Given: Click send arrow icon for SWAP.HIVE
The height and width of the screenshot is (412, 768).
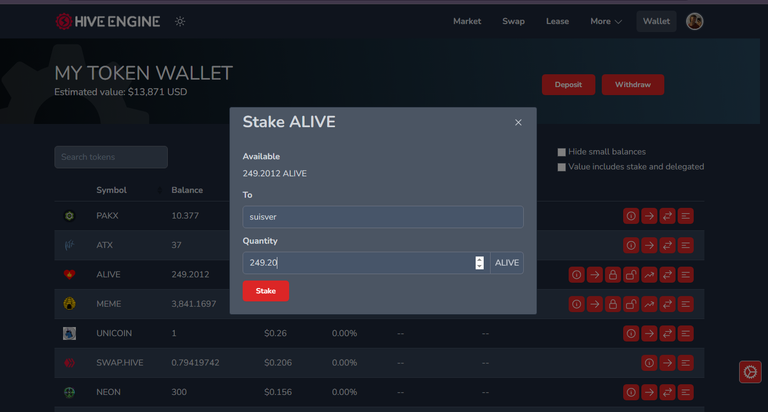Looking at the screenshot, I should click(667, 363).
